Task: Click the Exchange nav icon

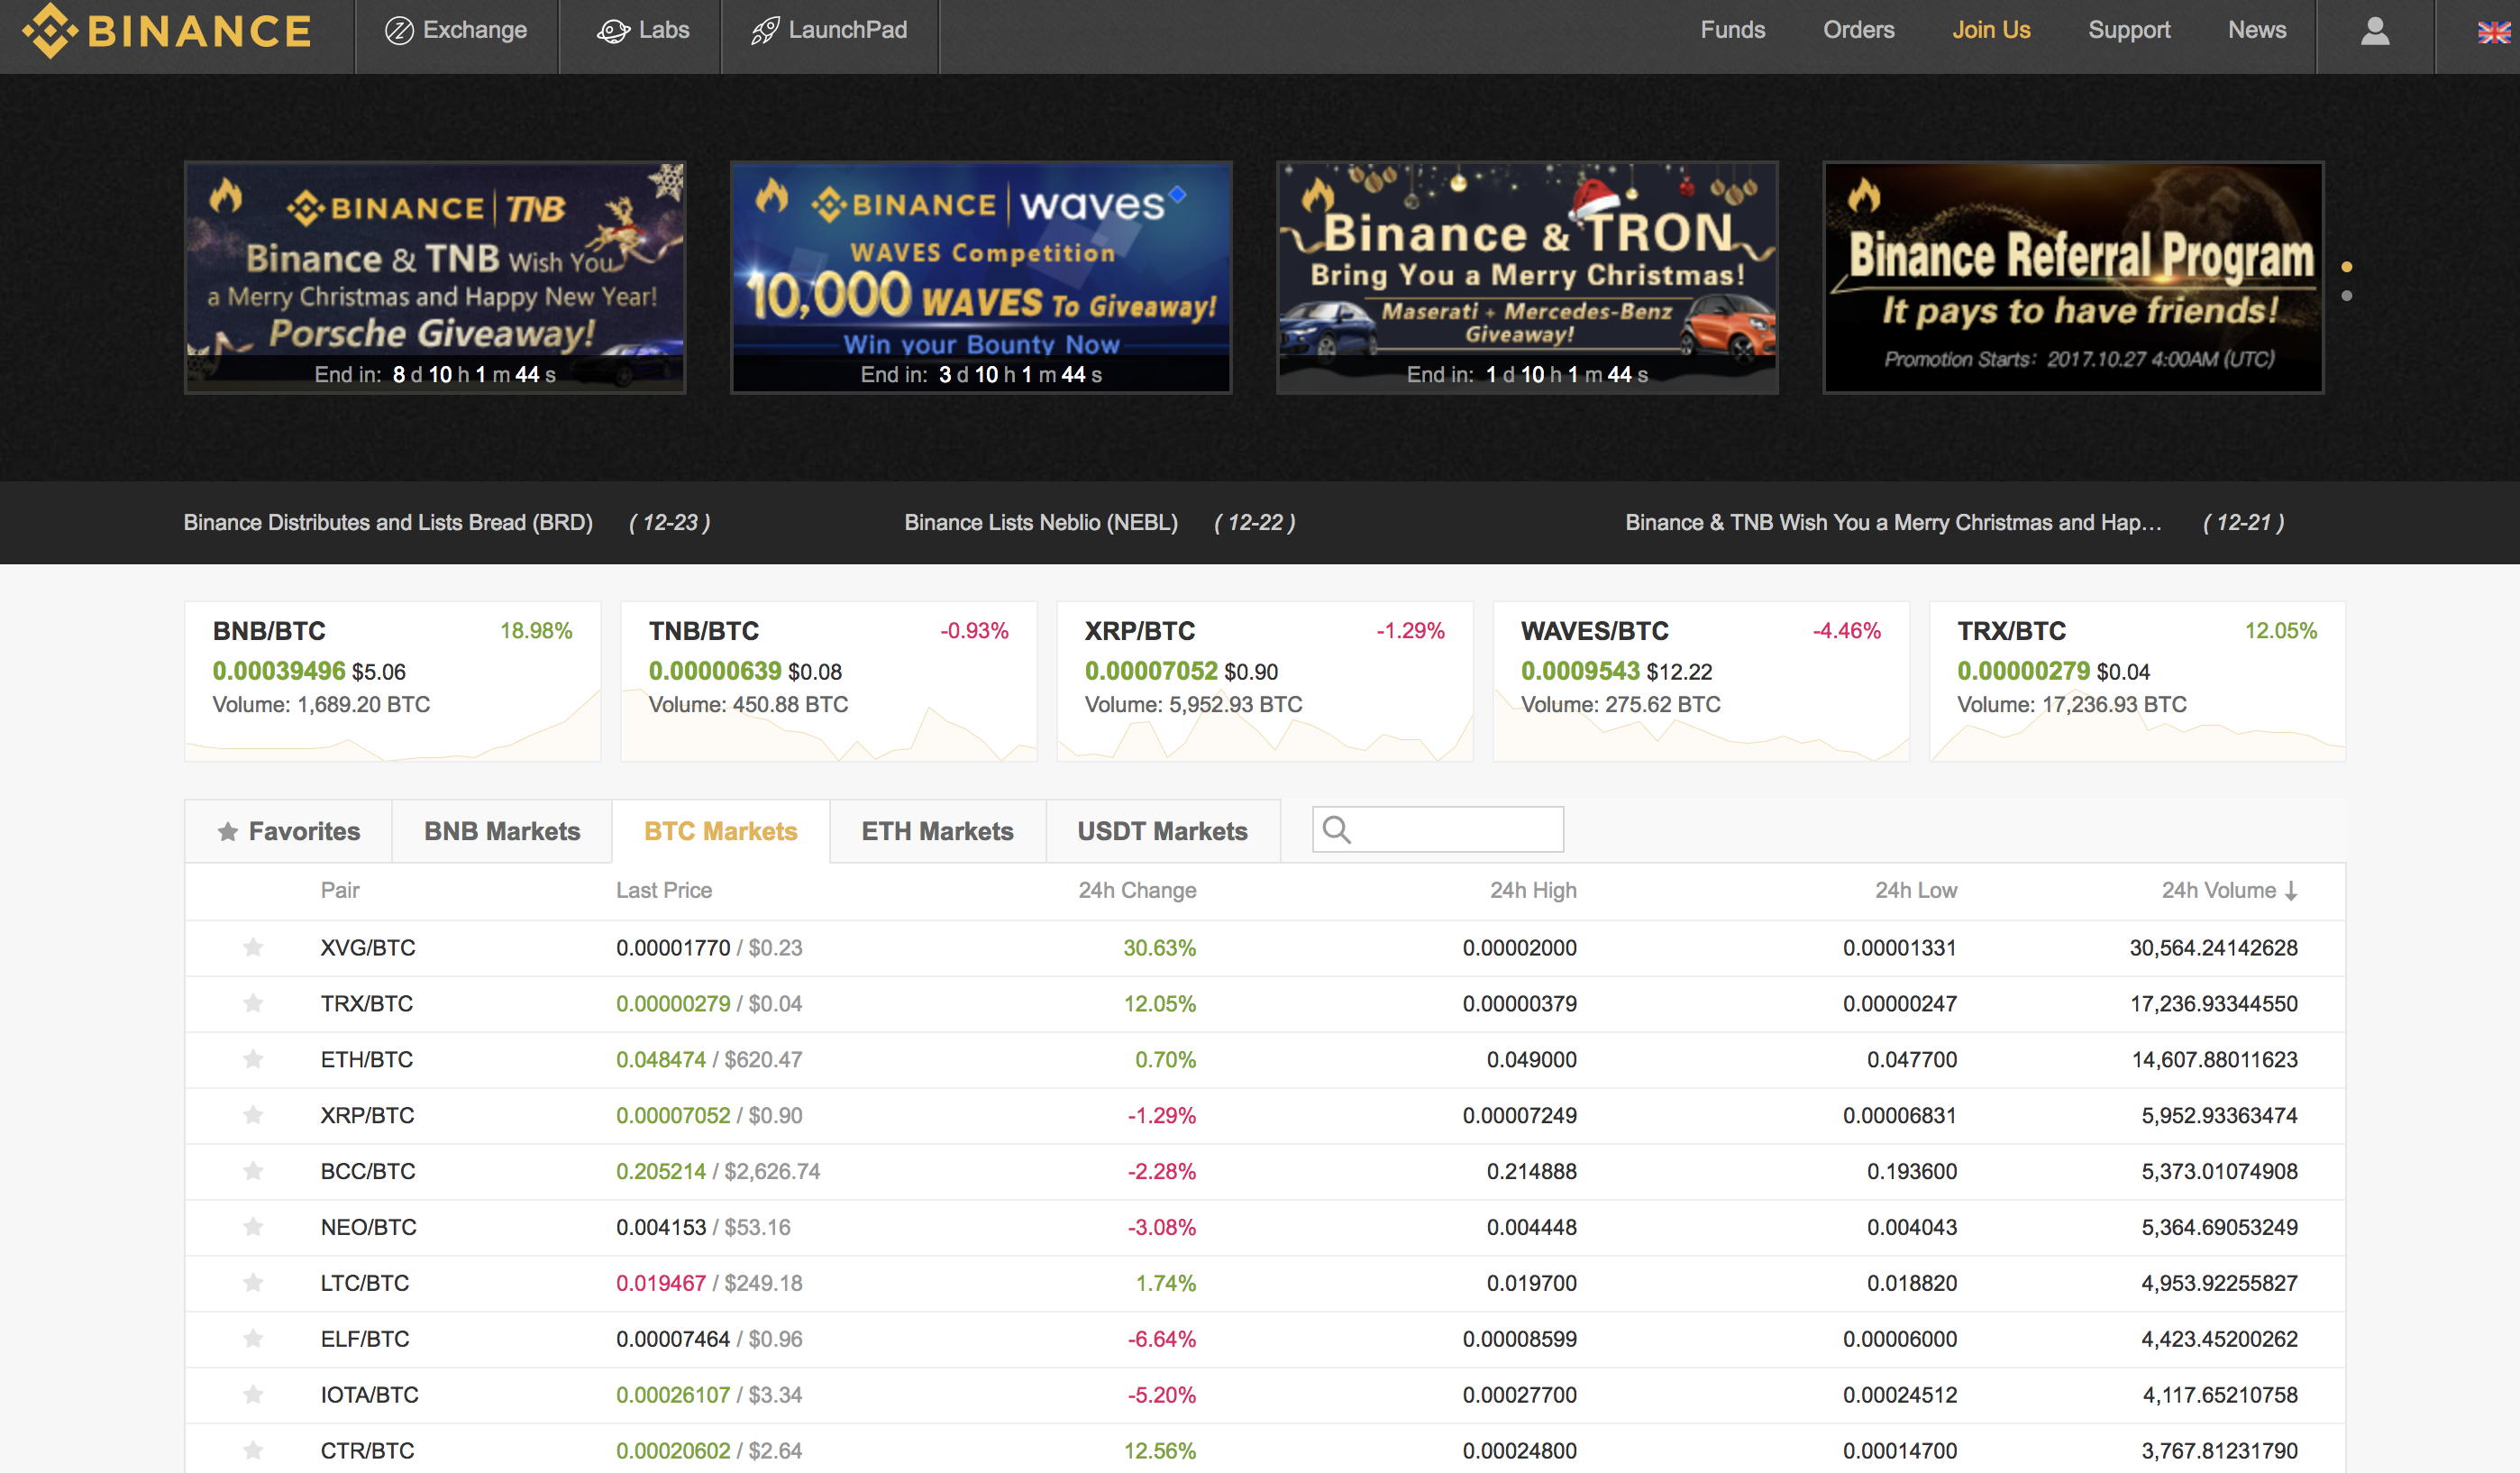Action: (399, 31)
